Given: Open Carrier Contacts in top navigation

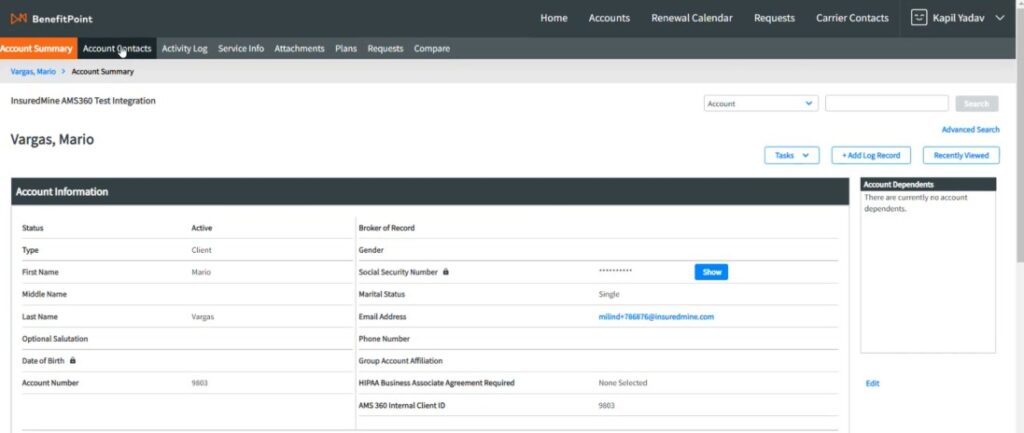Looking at the screenshot, I should [852, 18].
